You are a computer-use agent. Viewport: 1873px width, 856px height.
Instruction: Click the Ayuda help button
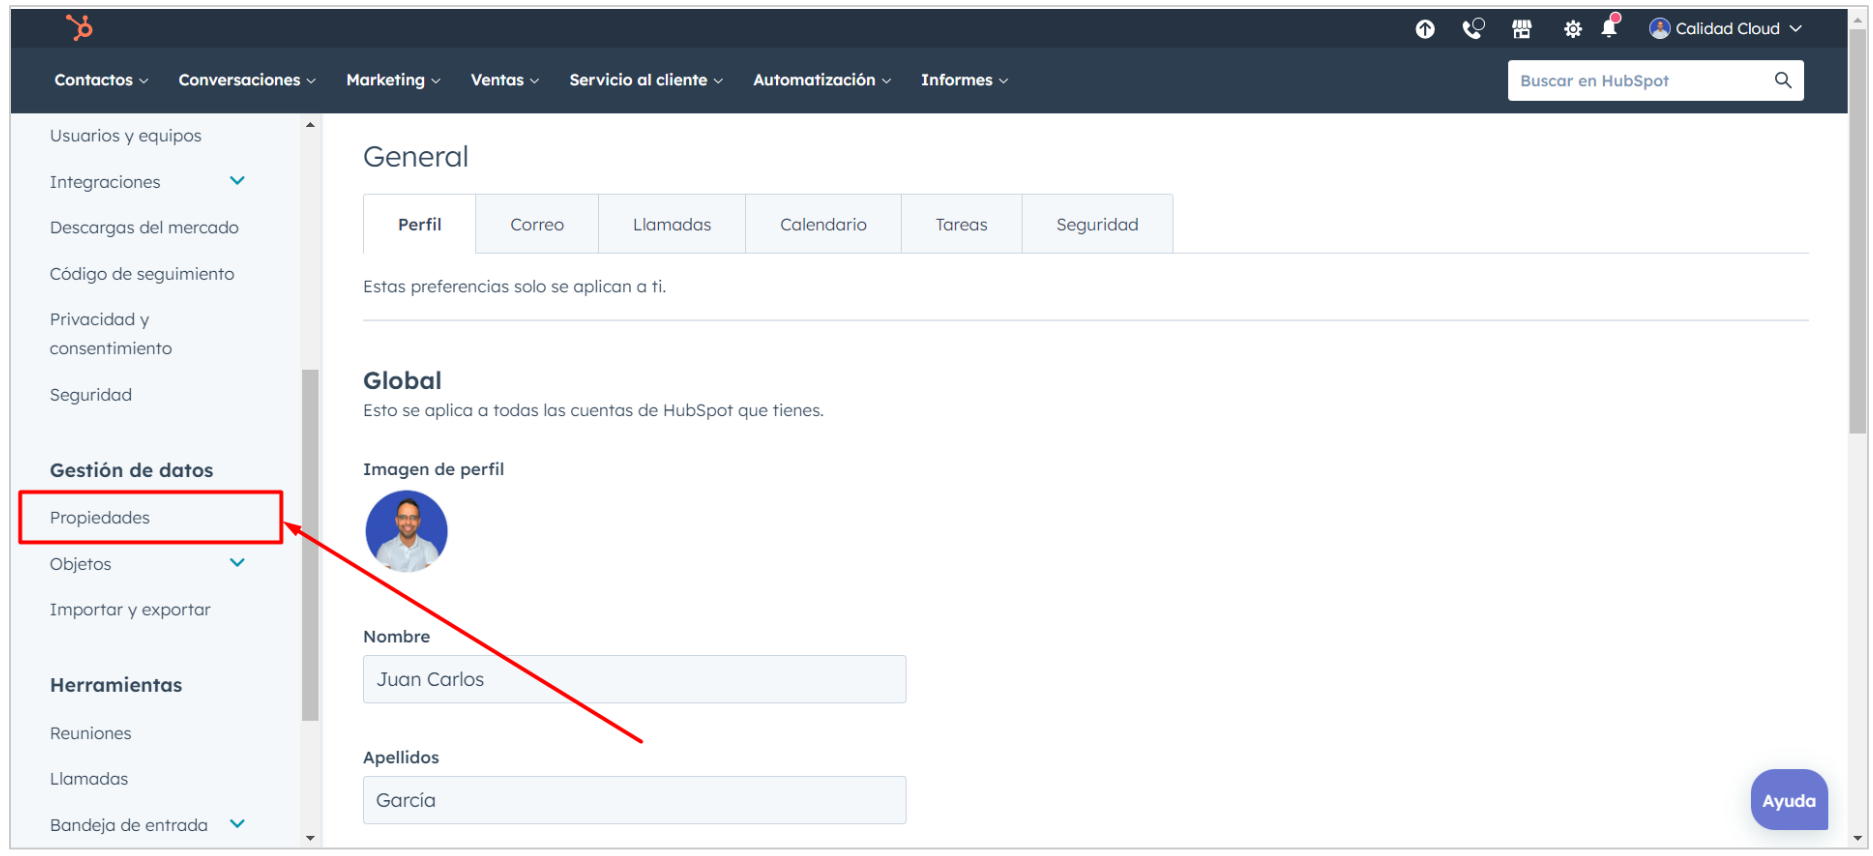1788,800
